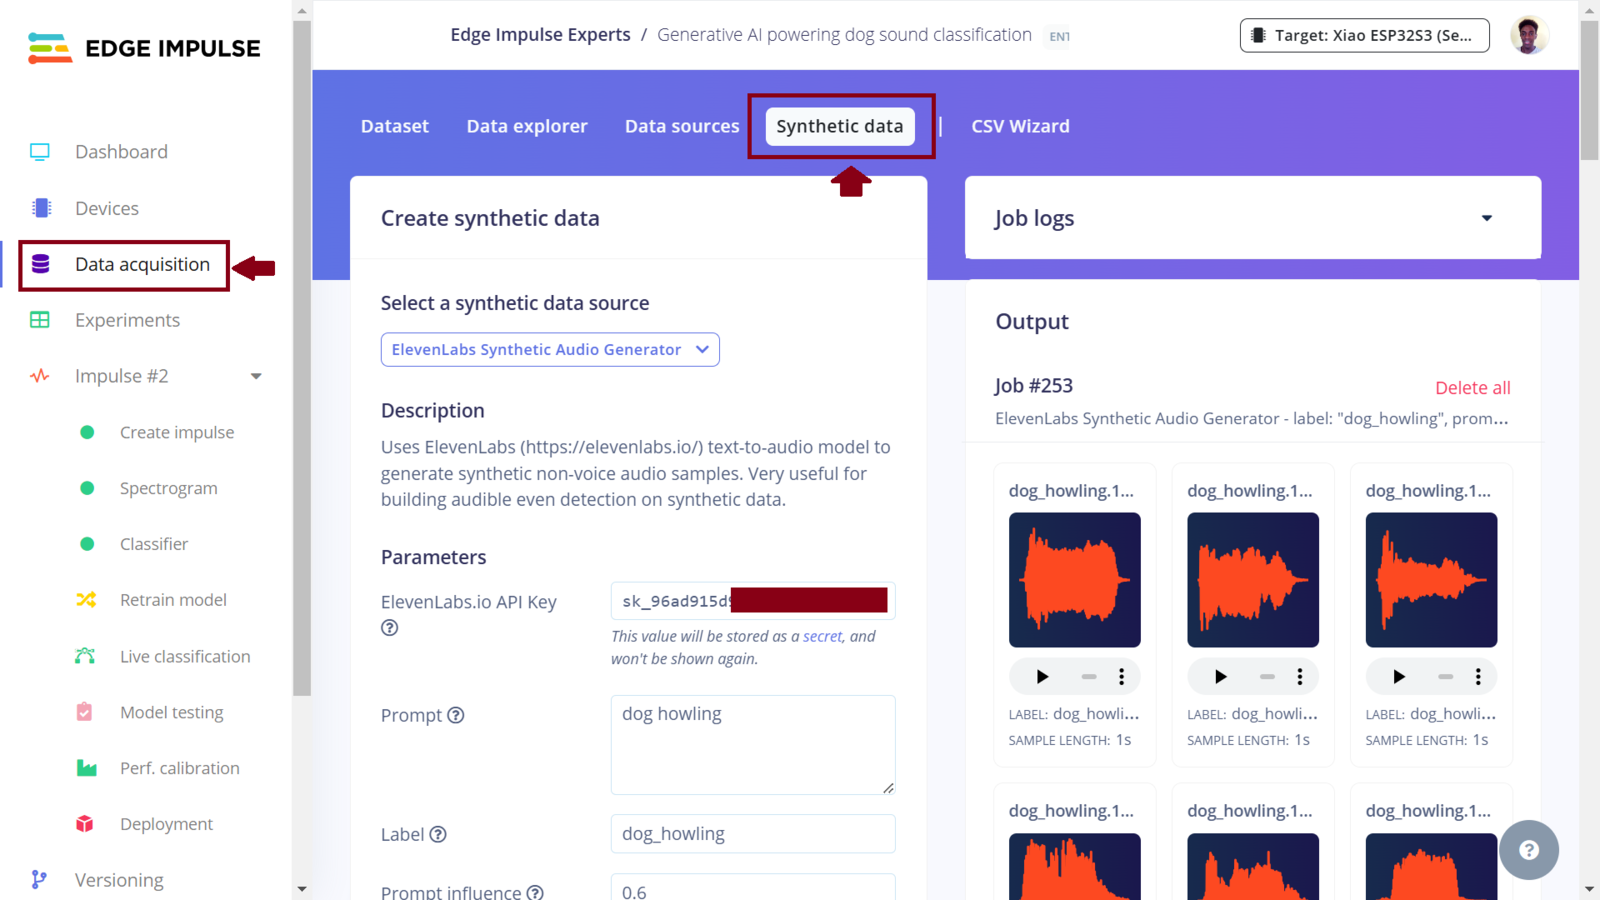Screen dimensions: 1600x900
Task: Click the Edge Impulse logo
Action: (x=145, y=48)
